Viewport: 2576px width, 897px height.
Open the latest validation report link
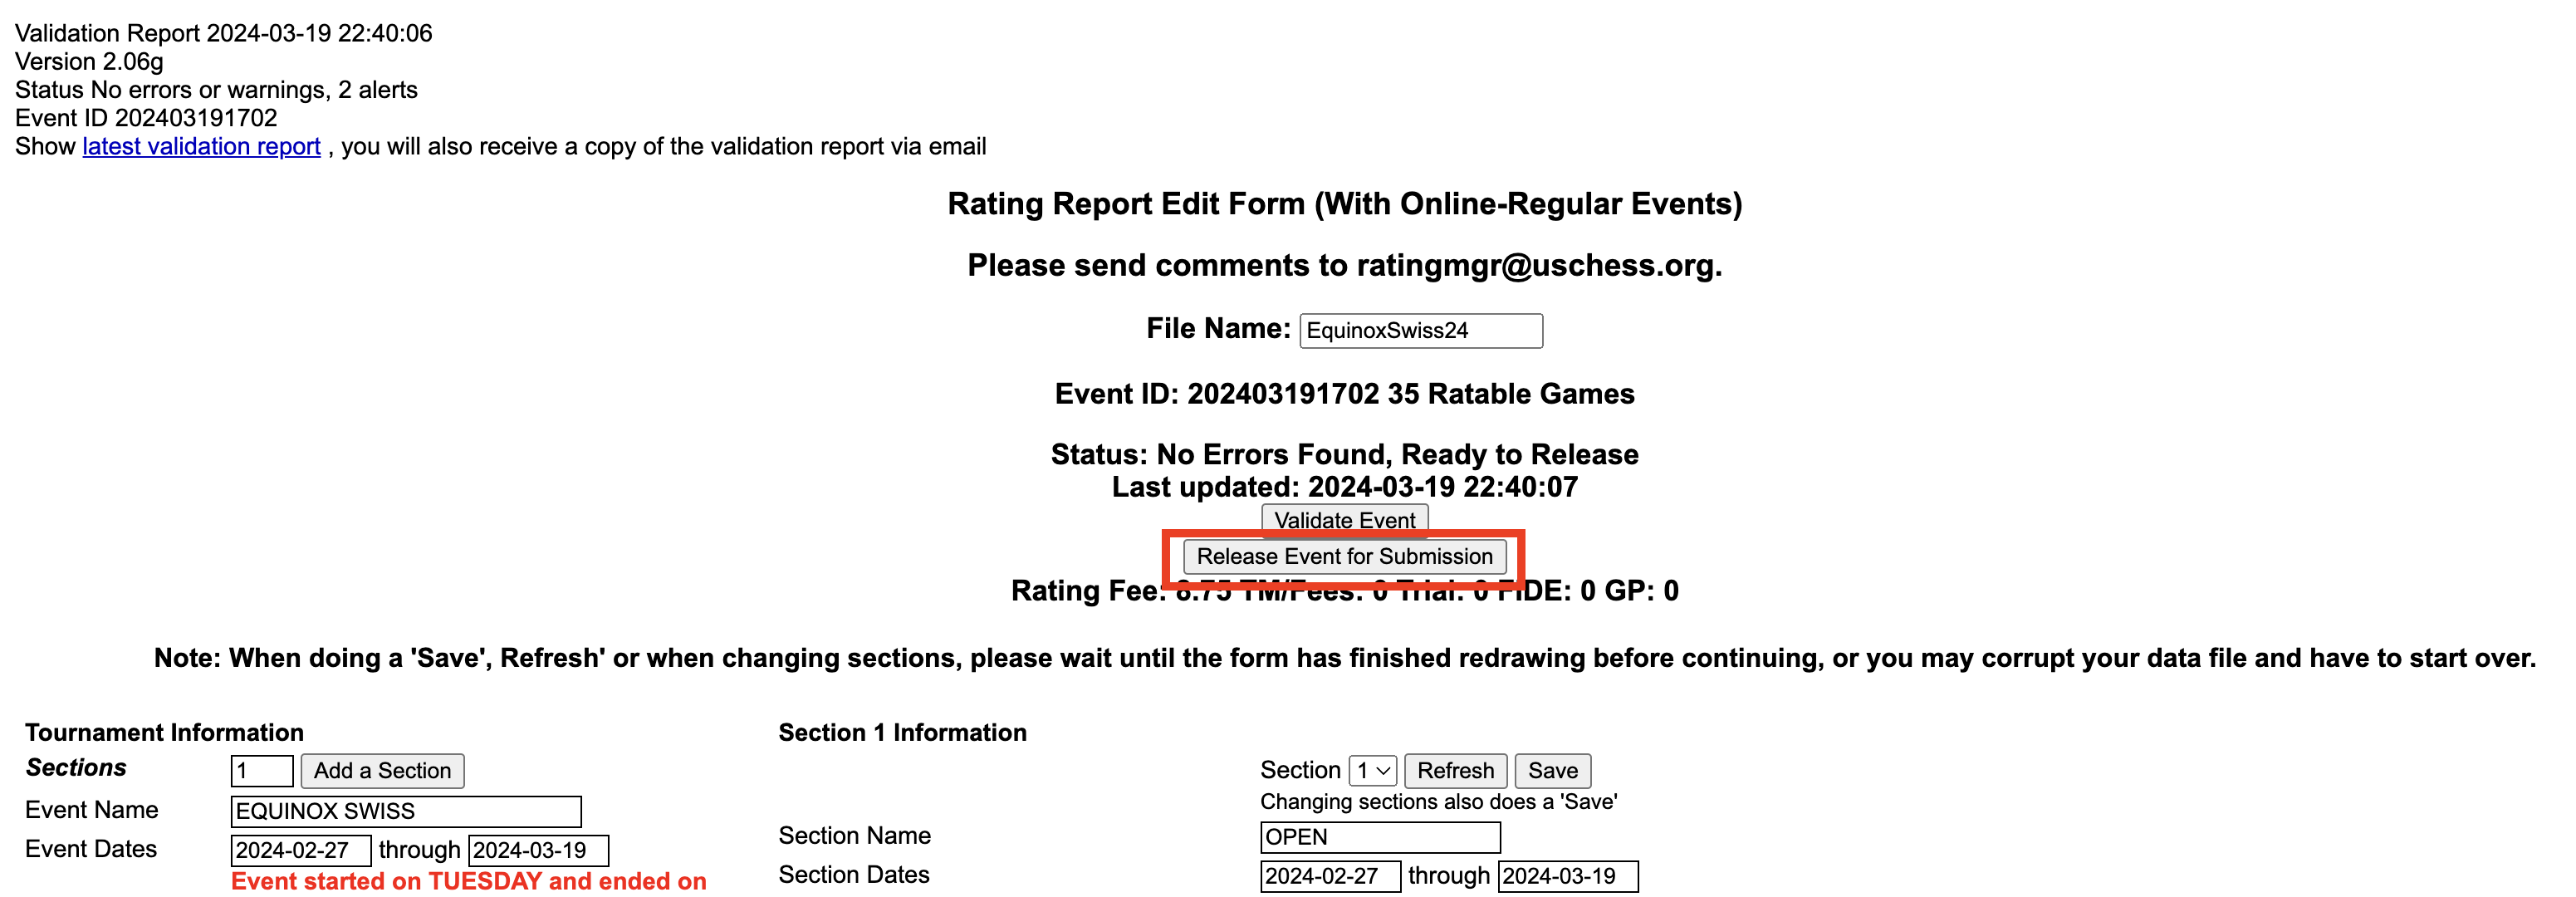click(201, 147)
